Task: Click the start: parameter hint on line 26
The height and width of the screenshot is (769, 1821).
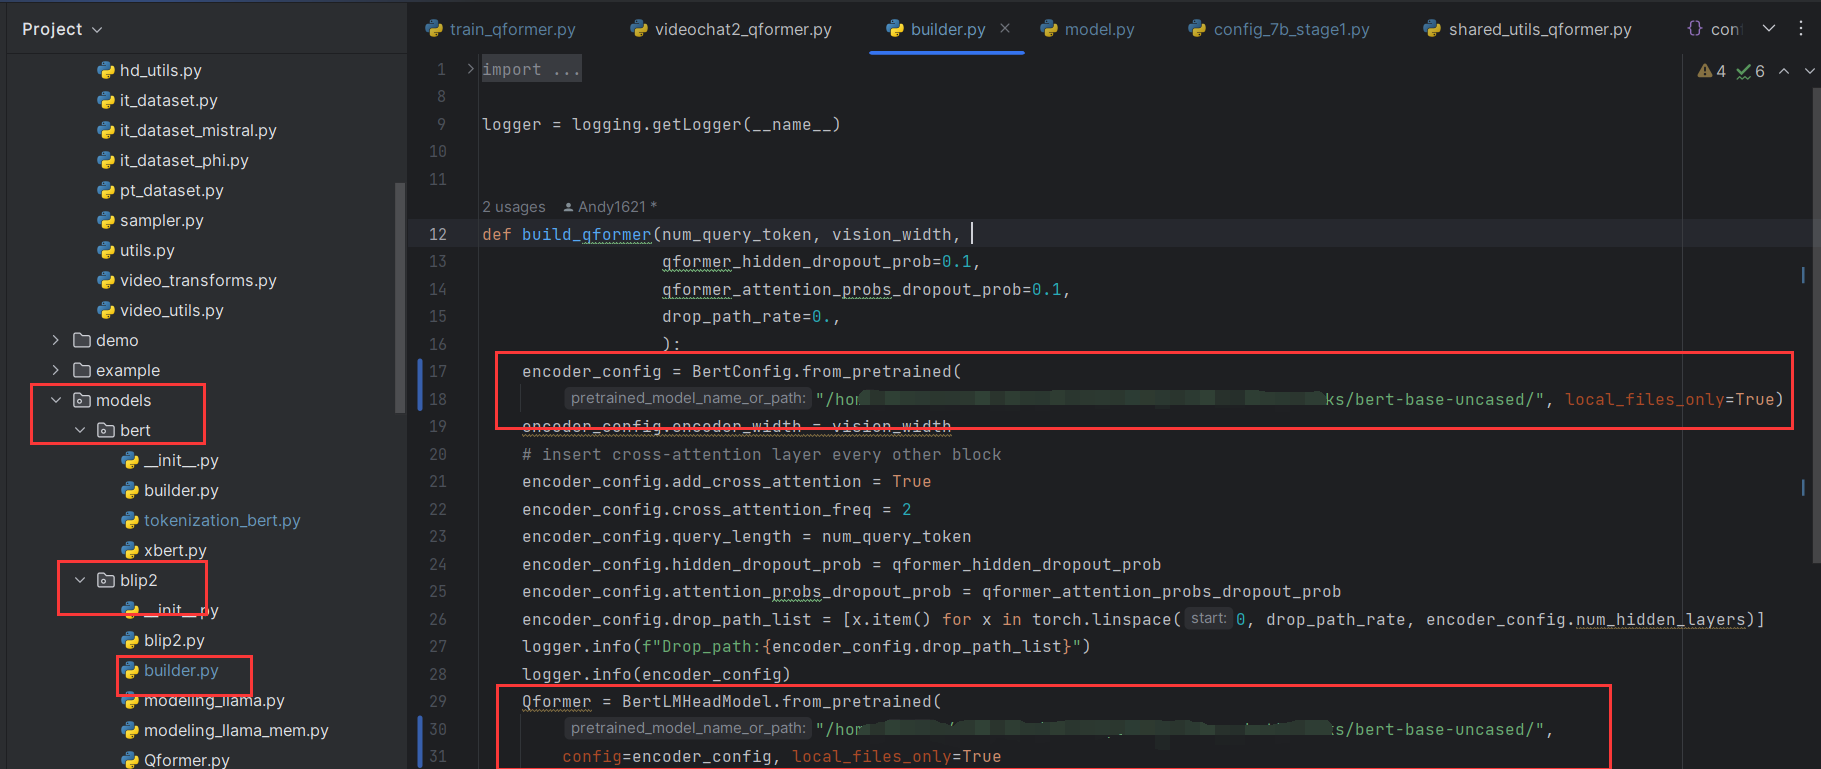Action: tap(1208, 618)
